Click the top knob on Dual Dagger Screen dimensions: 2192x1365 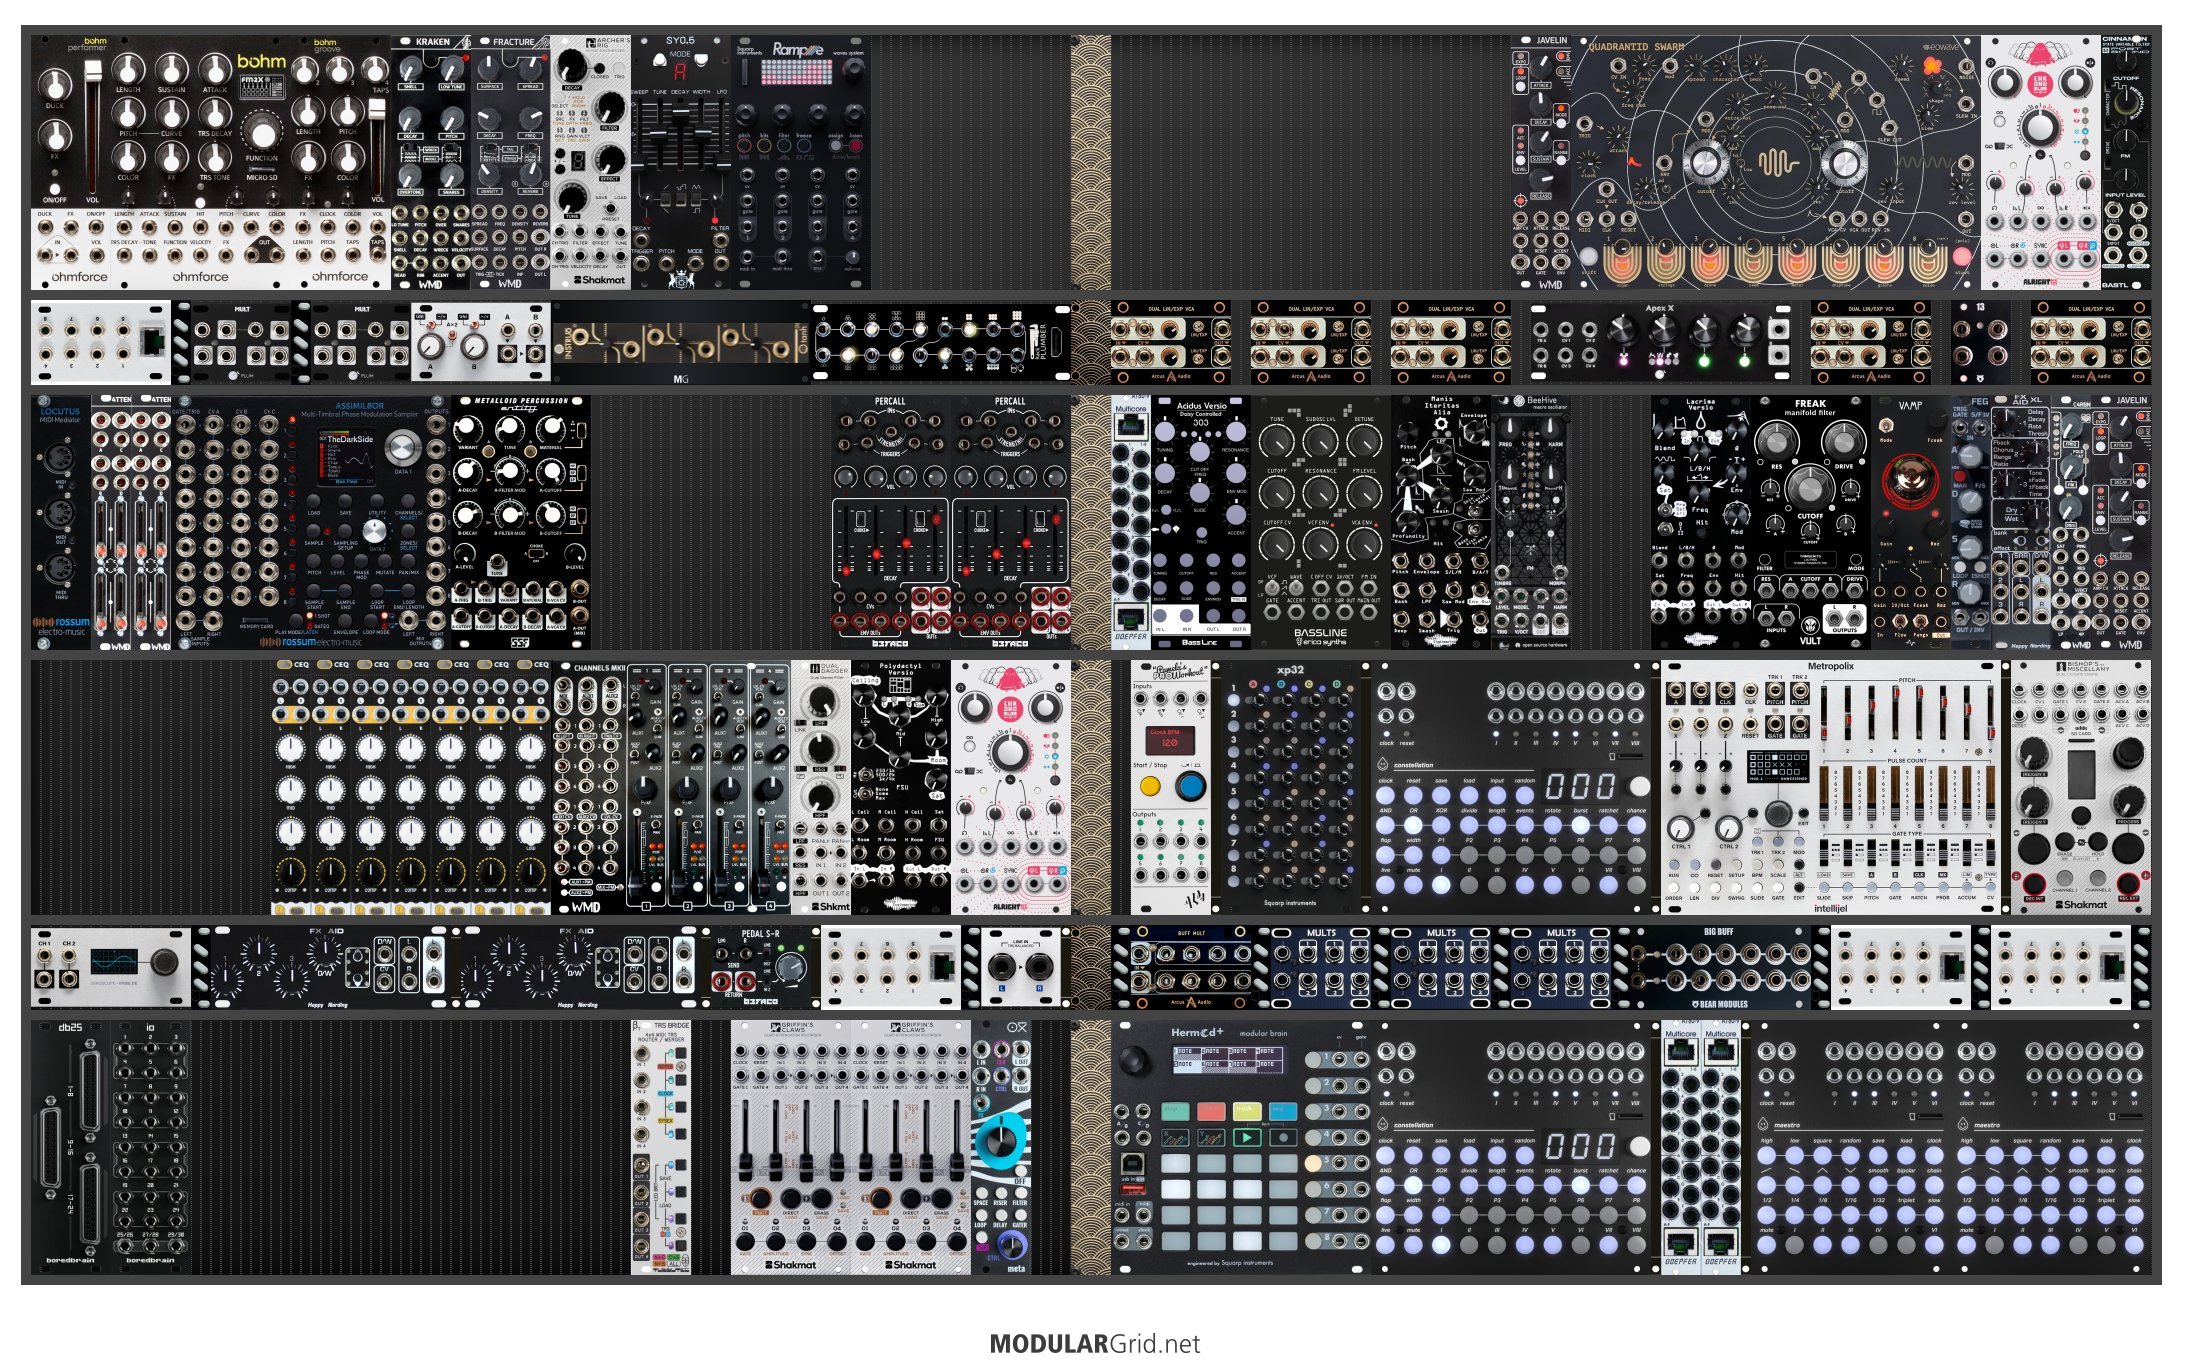(821, 700)
